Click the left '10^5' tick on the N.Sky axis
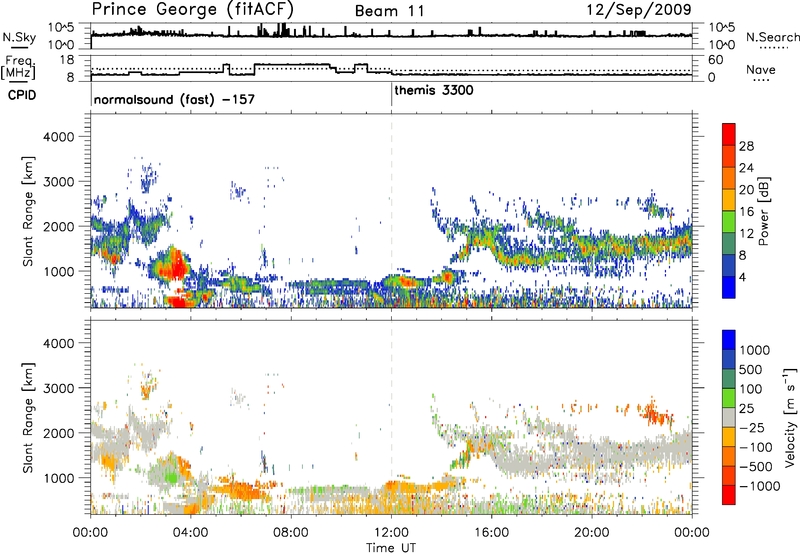 tap(61, 27)
